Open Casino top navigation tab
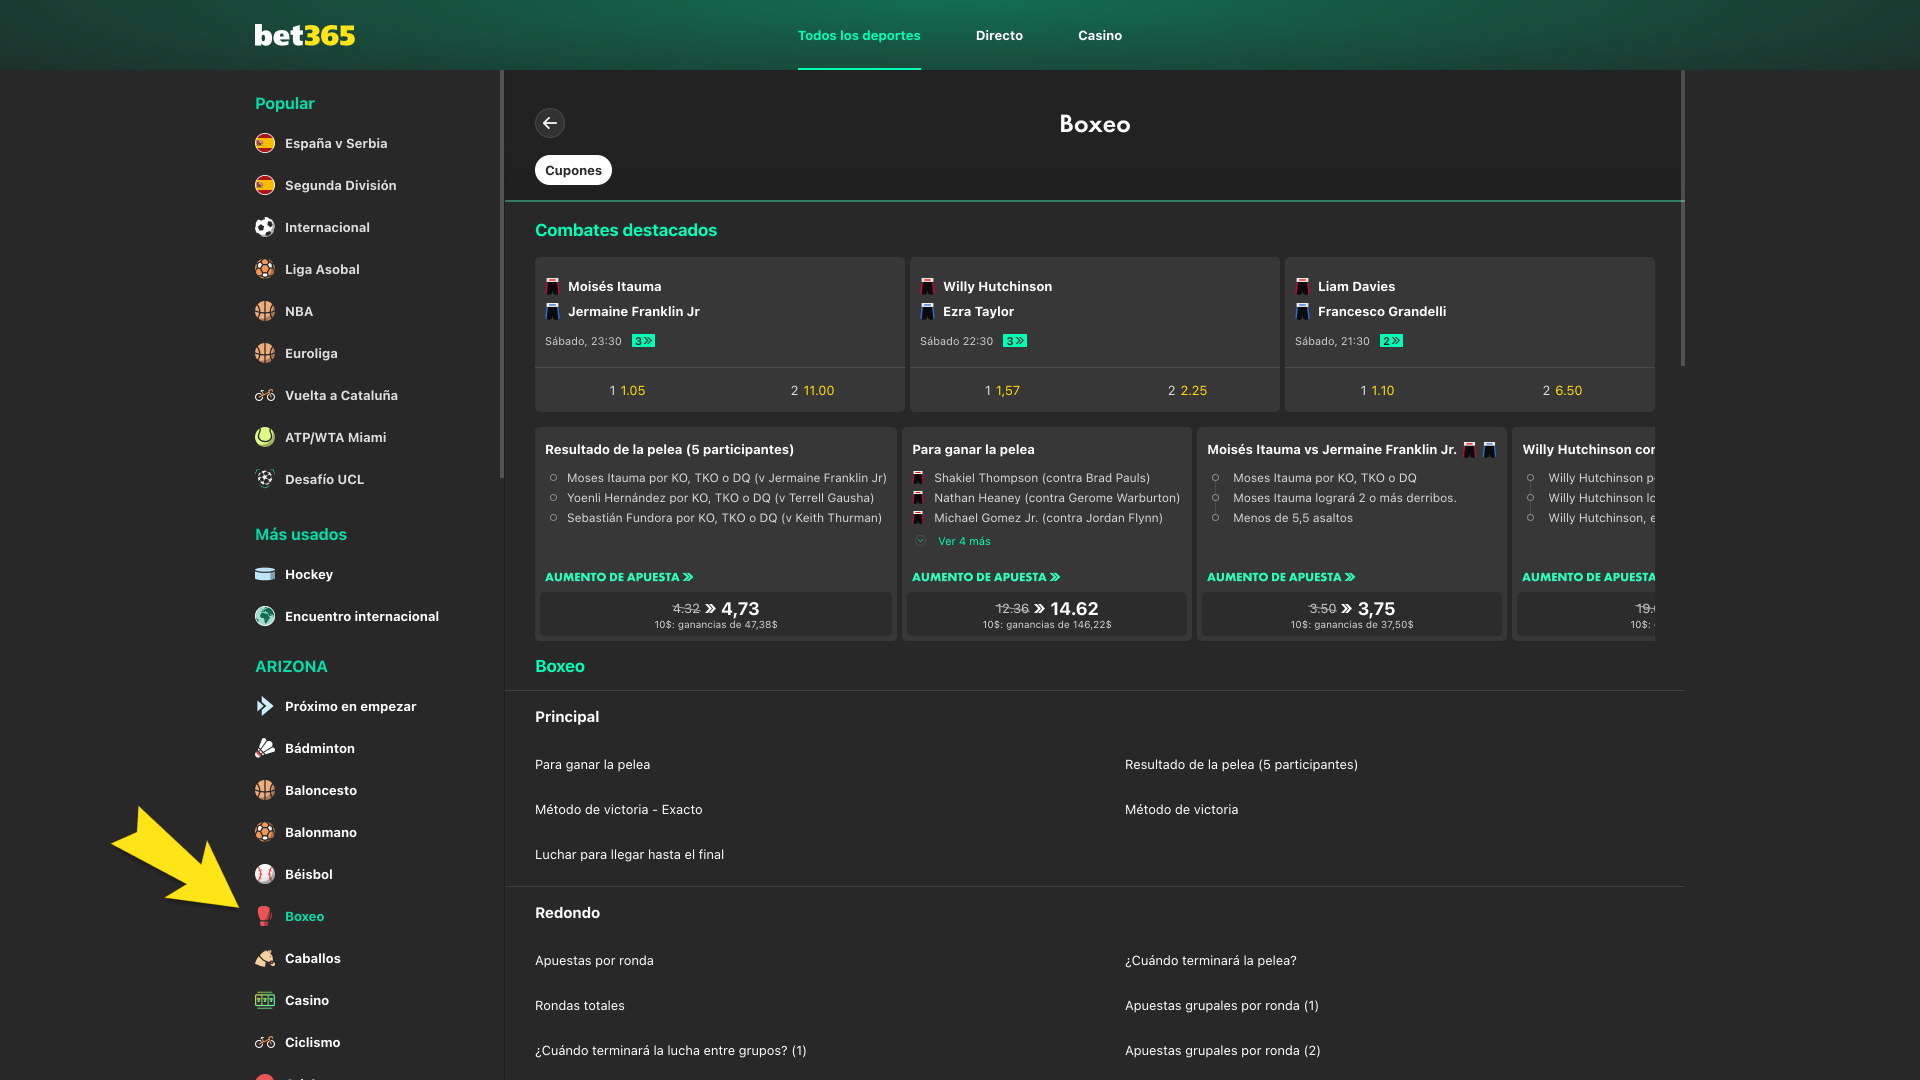 click(1100, 35)
